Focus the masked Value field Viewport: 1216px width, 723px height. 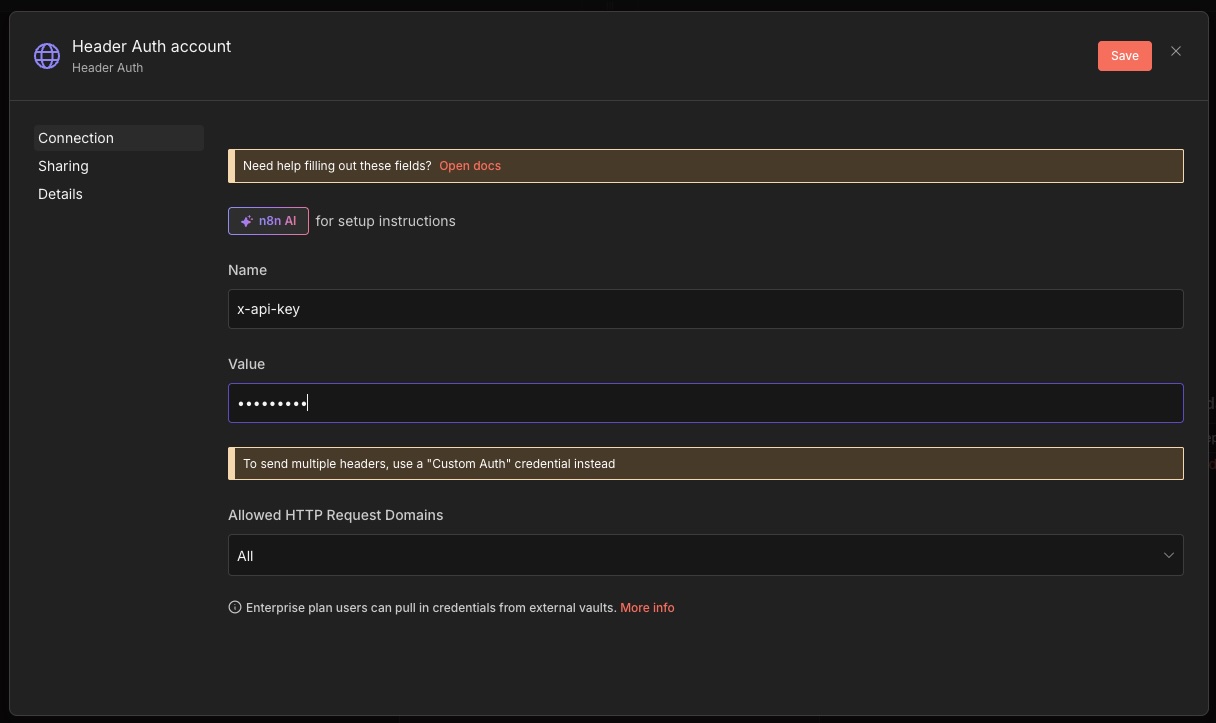pos(706,402)
